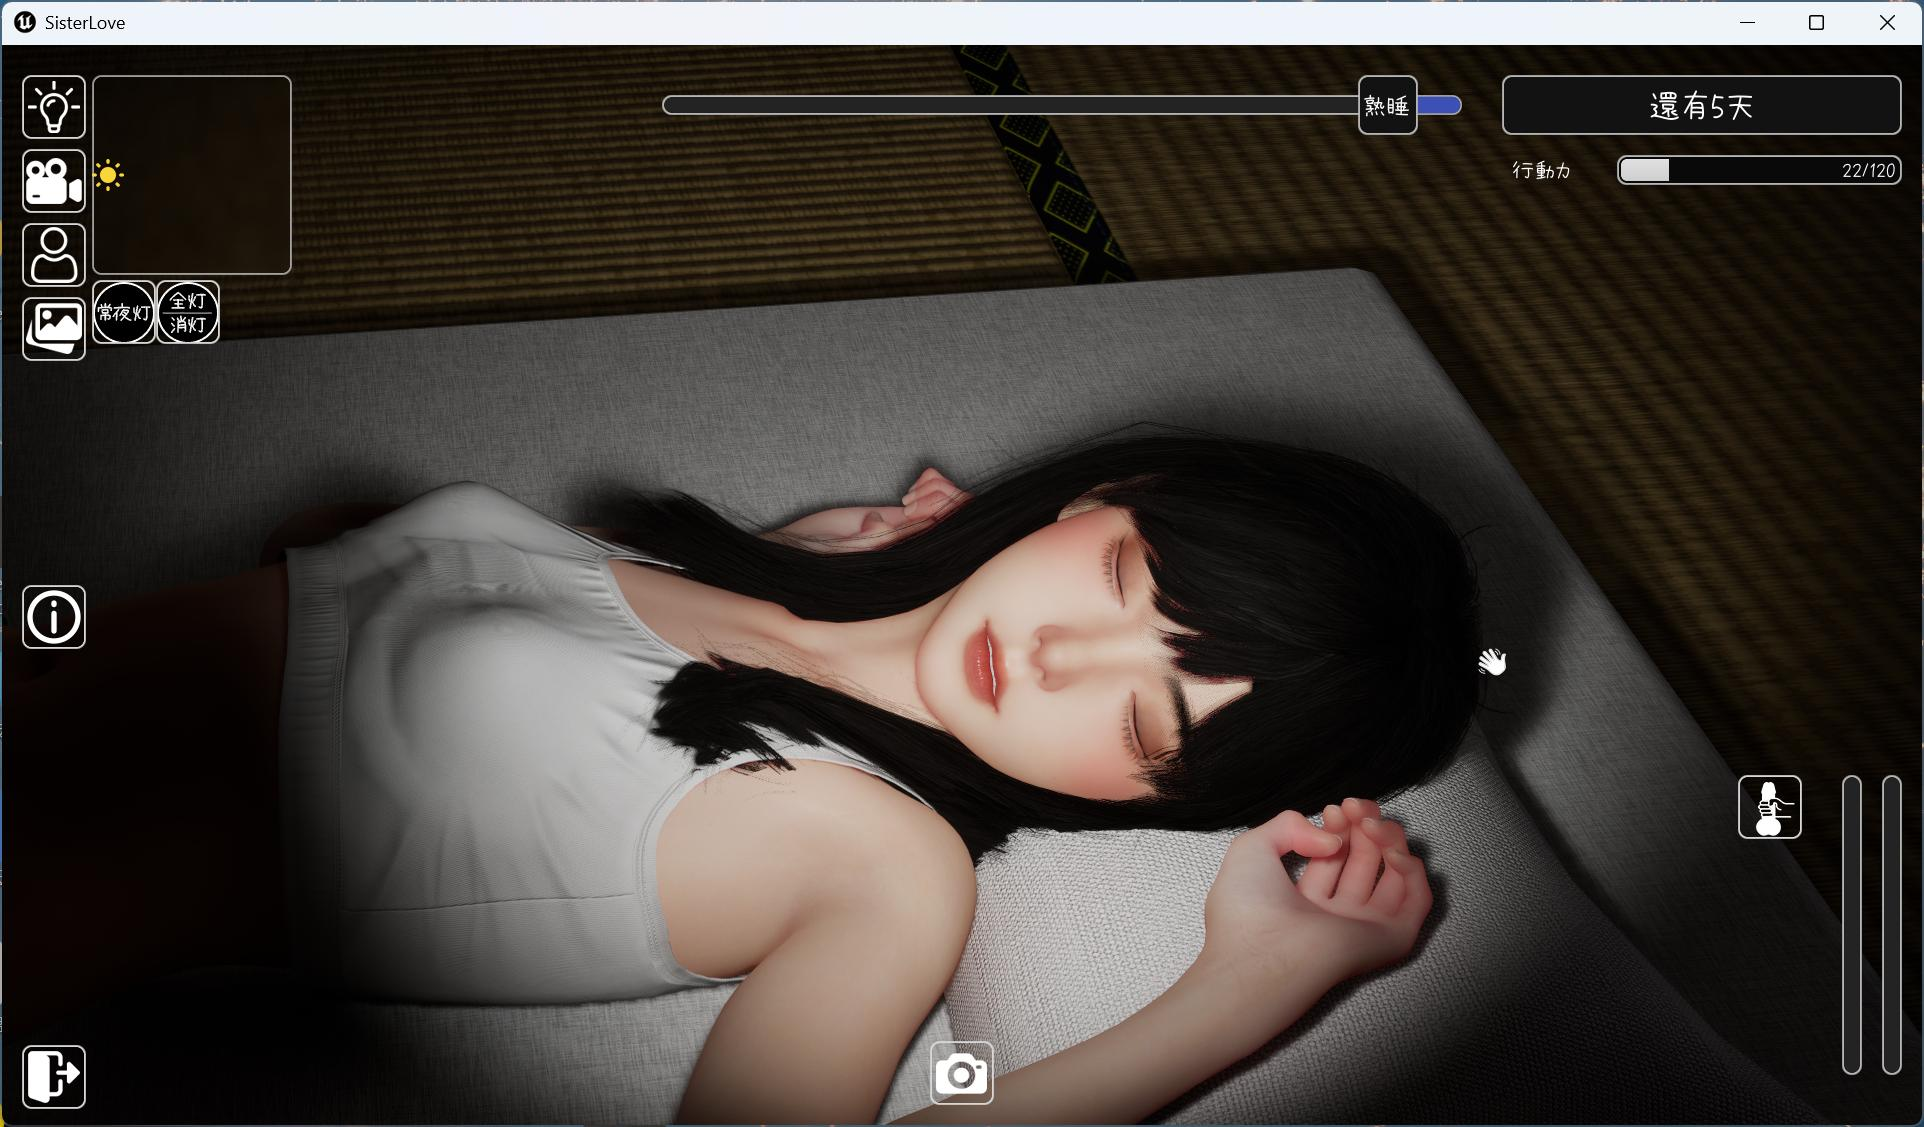Click the 還有5天 remaining days button

pos(1700,104)
